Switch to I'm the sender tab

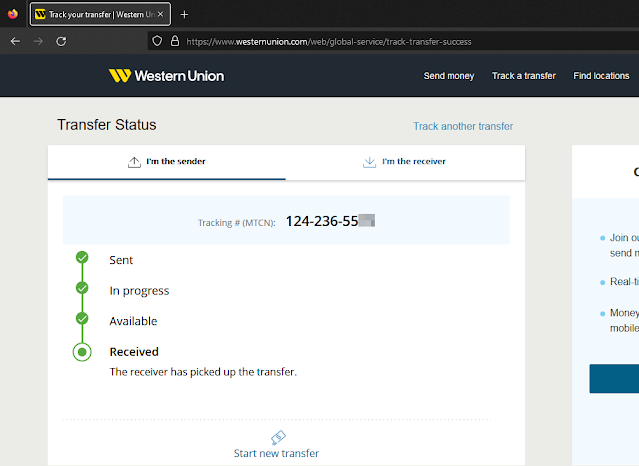pos(167,162)
